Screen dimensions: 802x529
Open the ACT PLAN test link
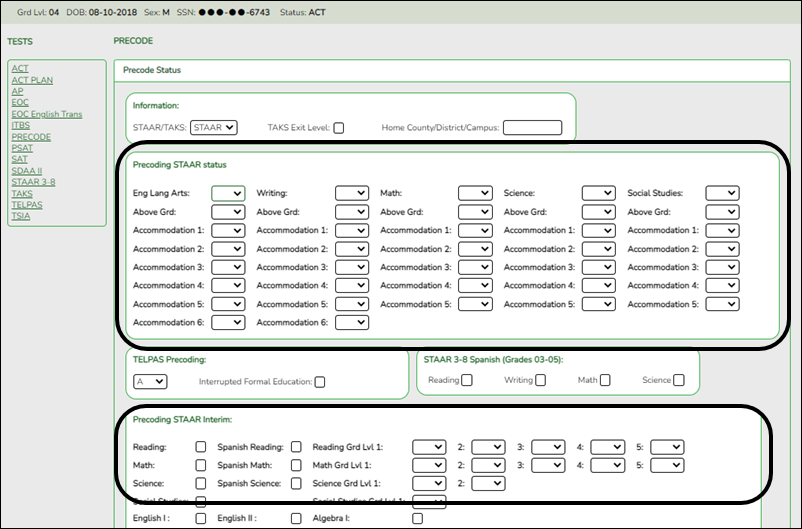tap(32, 80)
